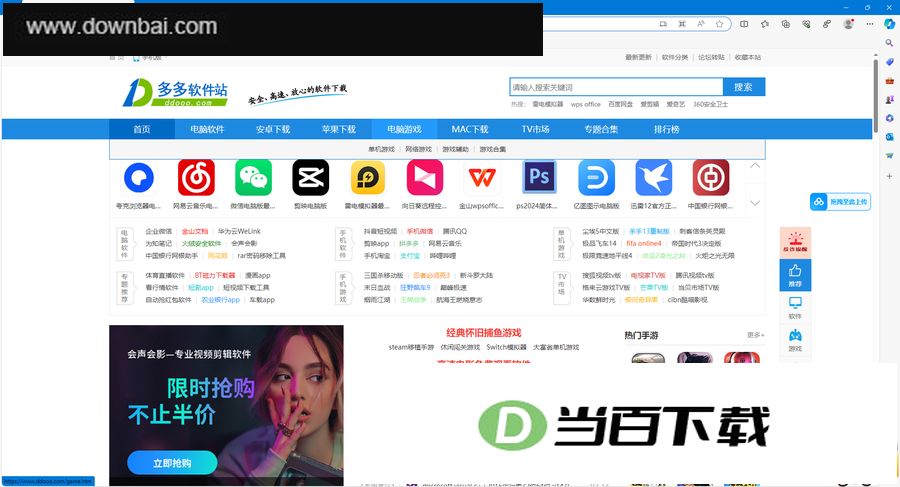Open the Photoshop ps2024 icon
The height and width of the screenshot is (487, 900).
539,177
